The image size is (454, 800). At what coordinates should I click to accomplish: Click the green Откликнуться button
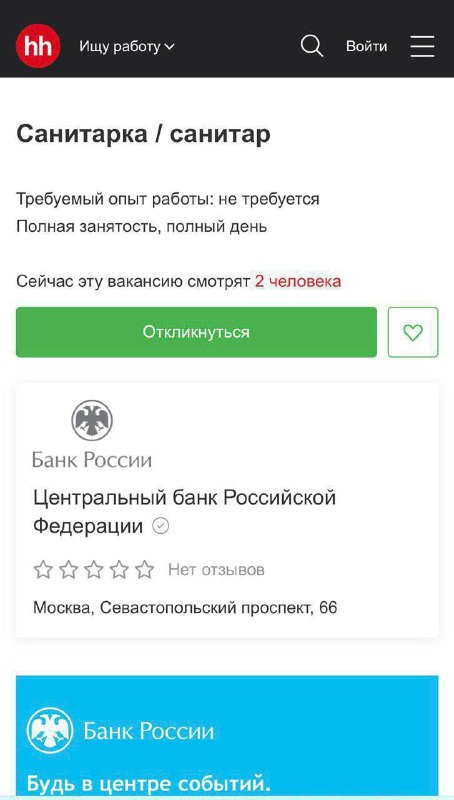tap(196, 332)
